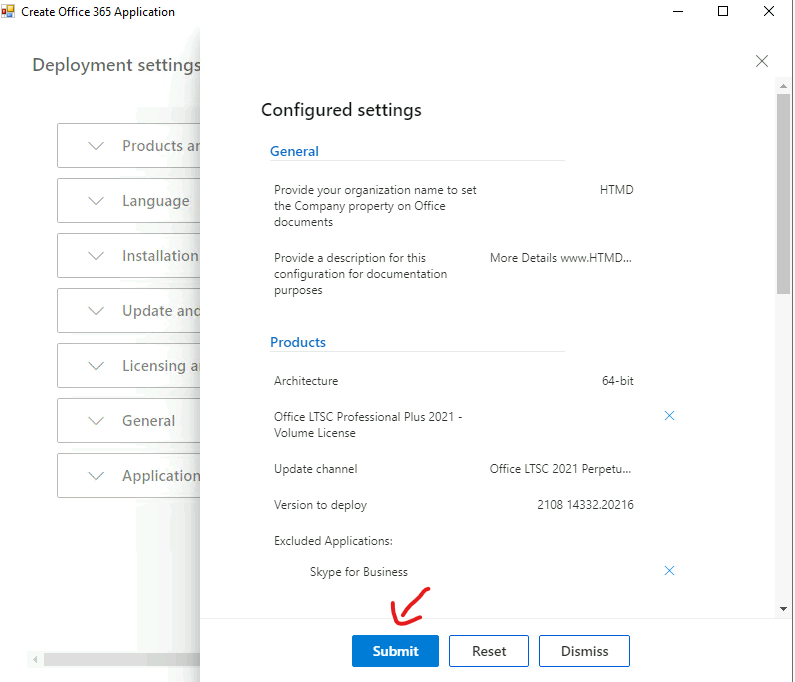This screenshot has height=682, width=795.
Task: Click the Configured settings heading
Action: pyautogui.click(x=341, y=110)
